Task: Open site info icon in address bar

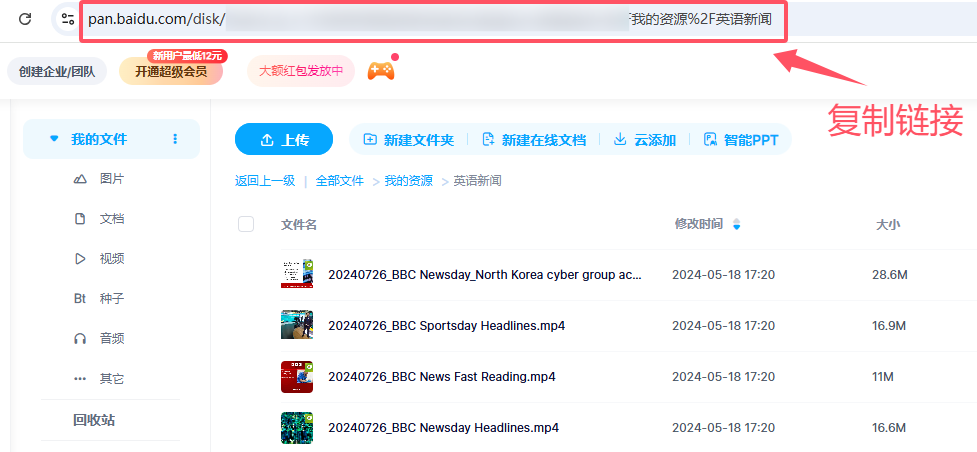Action: [67, 19]
